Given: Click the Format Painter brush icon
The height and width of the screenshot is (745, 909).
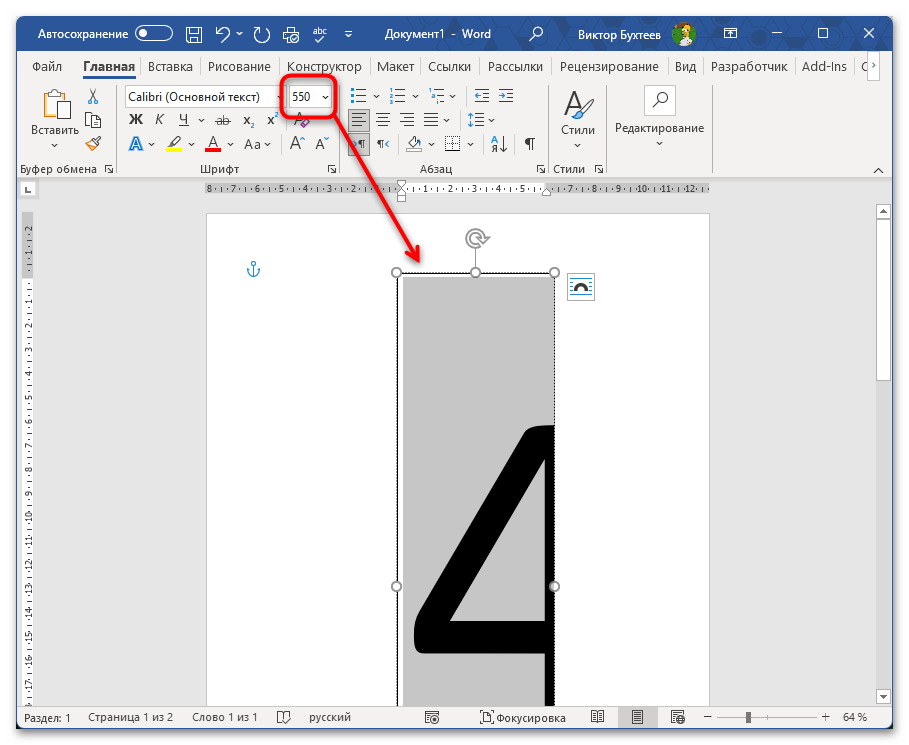Looking at the screenshot, I should tap(93, 144).
